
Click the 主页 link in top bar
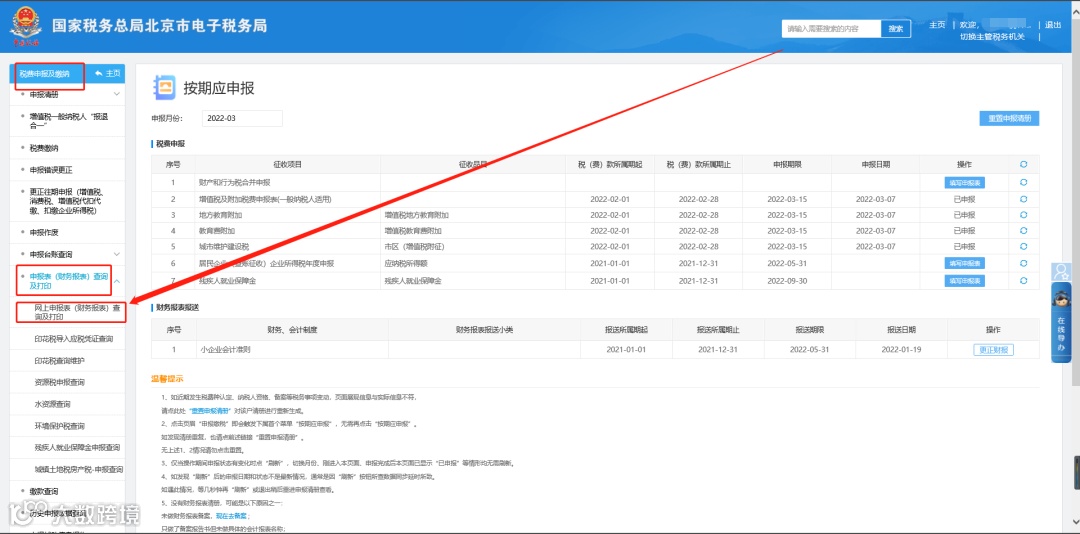(x=937, y=25)
